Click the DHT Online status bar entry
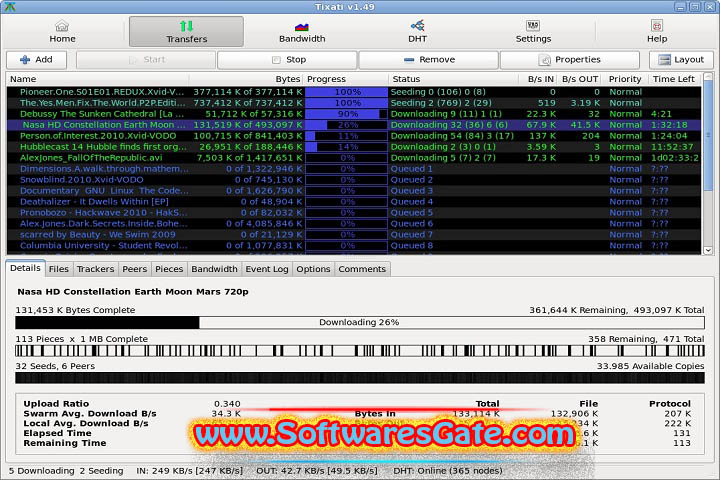Screen dimensions: 720x480 tap(448, 471)
